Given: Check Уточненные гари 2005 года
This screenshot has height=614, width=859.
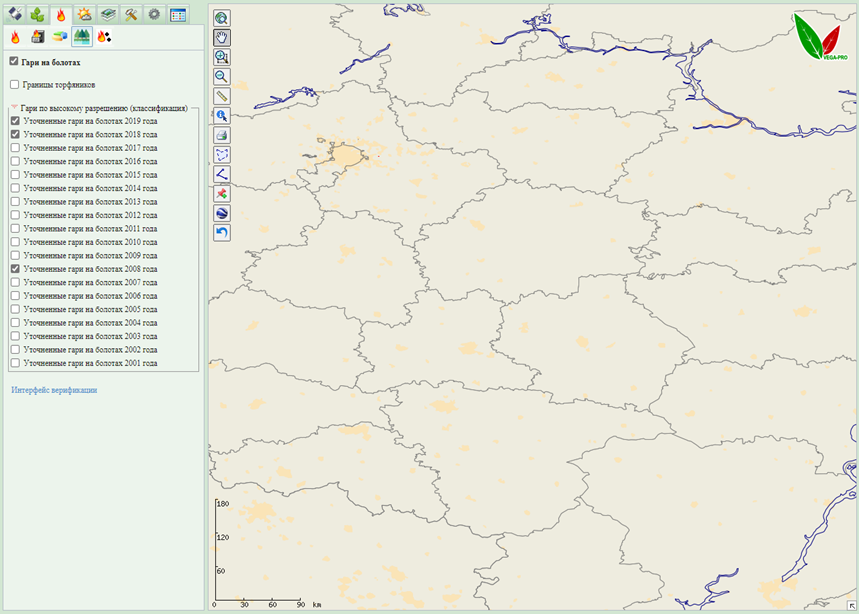Looking at the screenshot, I should coord(15,309).
